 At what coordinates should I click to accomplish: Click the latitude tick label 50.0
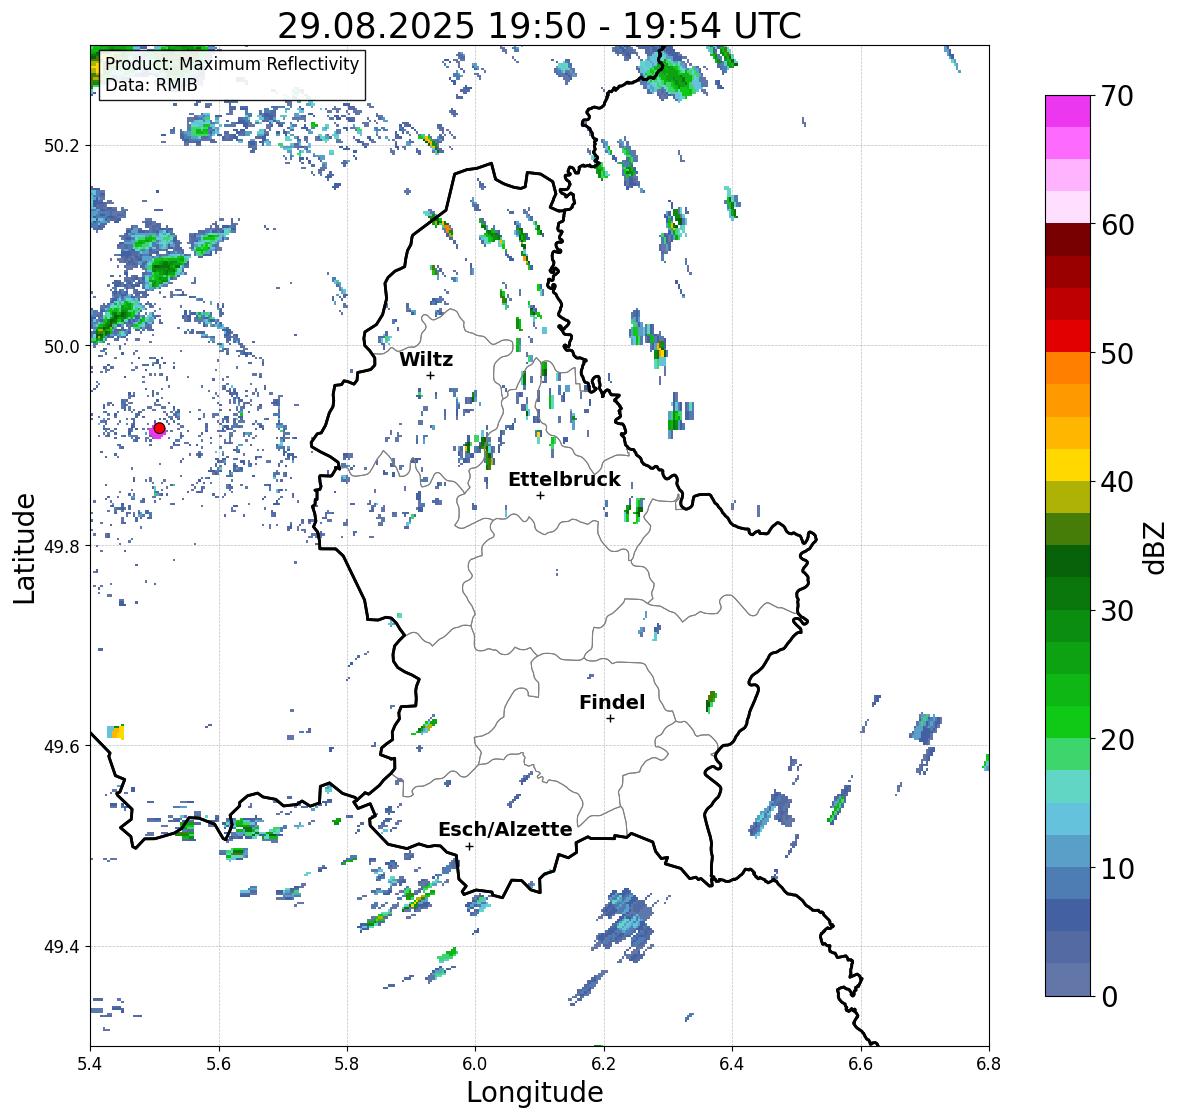point(62,347)
